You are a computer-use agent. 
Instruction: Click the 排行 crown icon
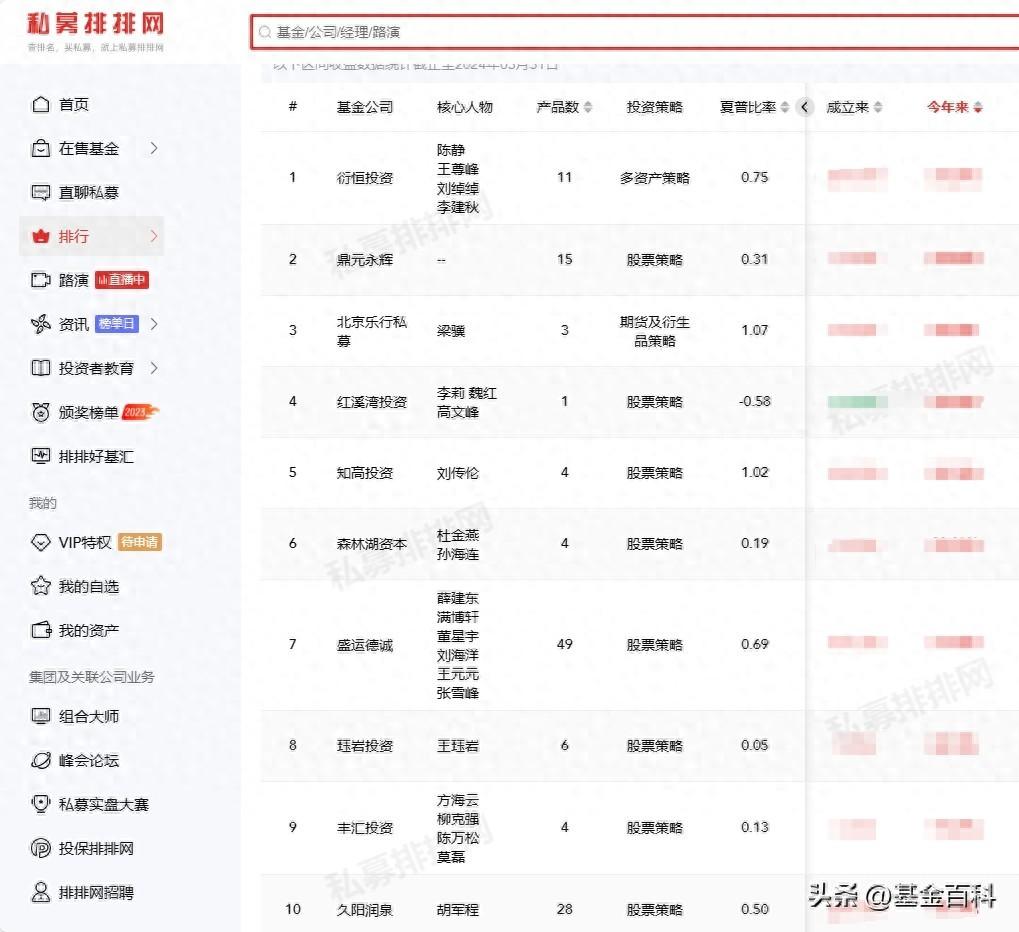(40, 236)
